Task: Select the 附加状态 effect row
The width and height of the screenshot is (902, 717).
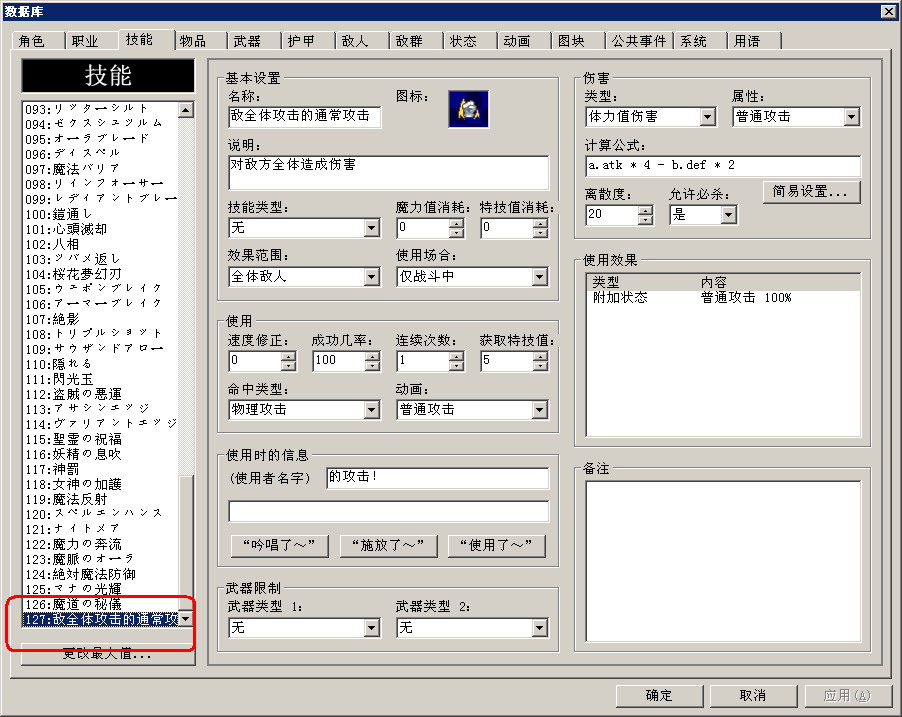Action: tap(723, 298)
